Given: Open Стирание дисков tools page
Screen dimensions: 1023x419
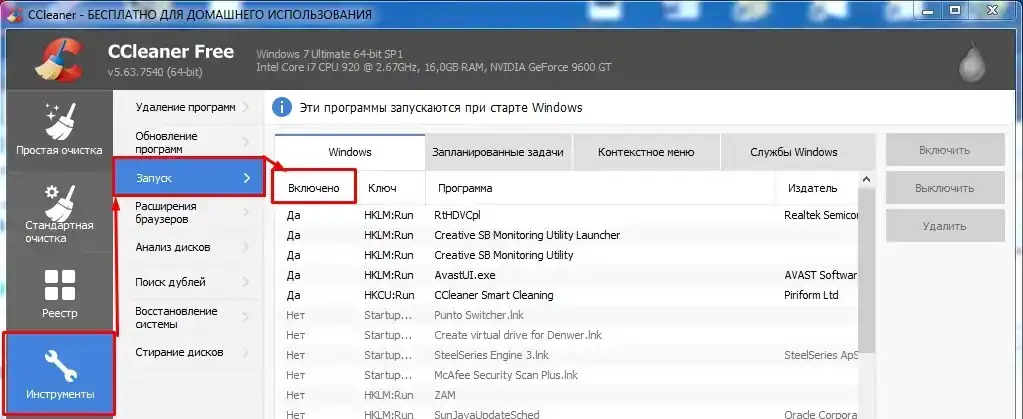Looking at the screenshot, I should coord(189,352).
